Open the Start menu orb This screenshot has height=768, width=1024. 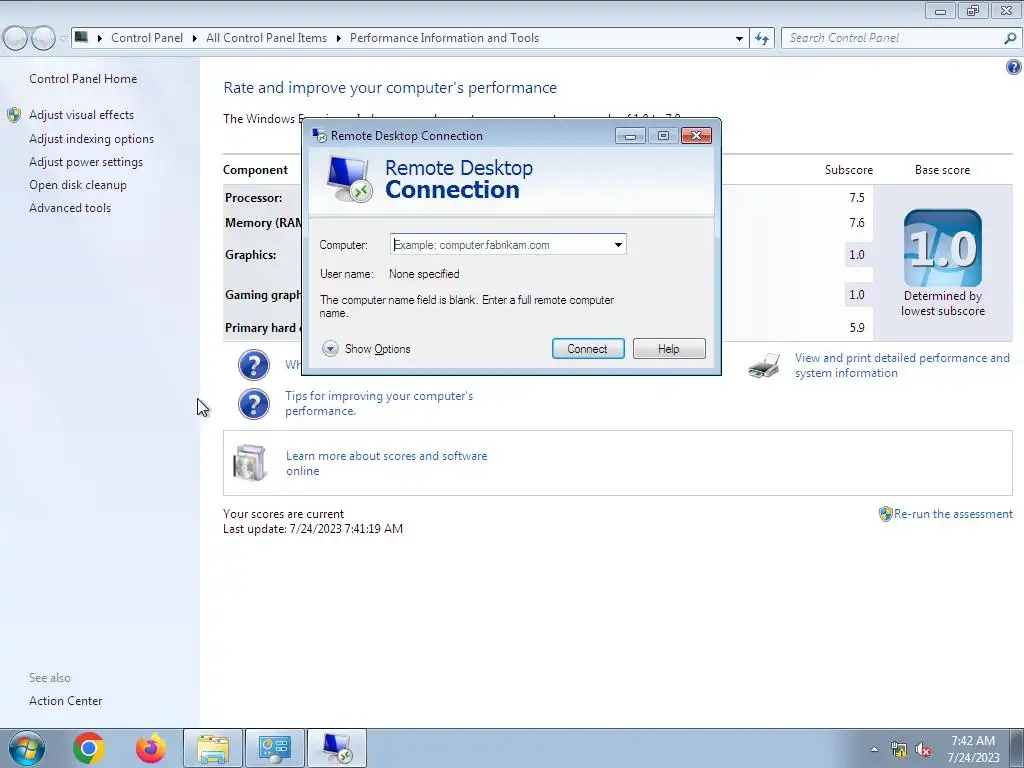(x=26, y=748)
